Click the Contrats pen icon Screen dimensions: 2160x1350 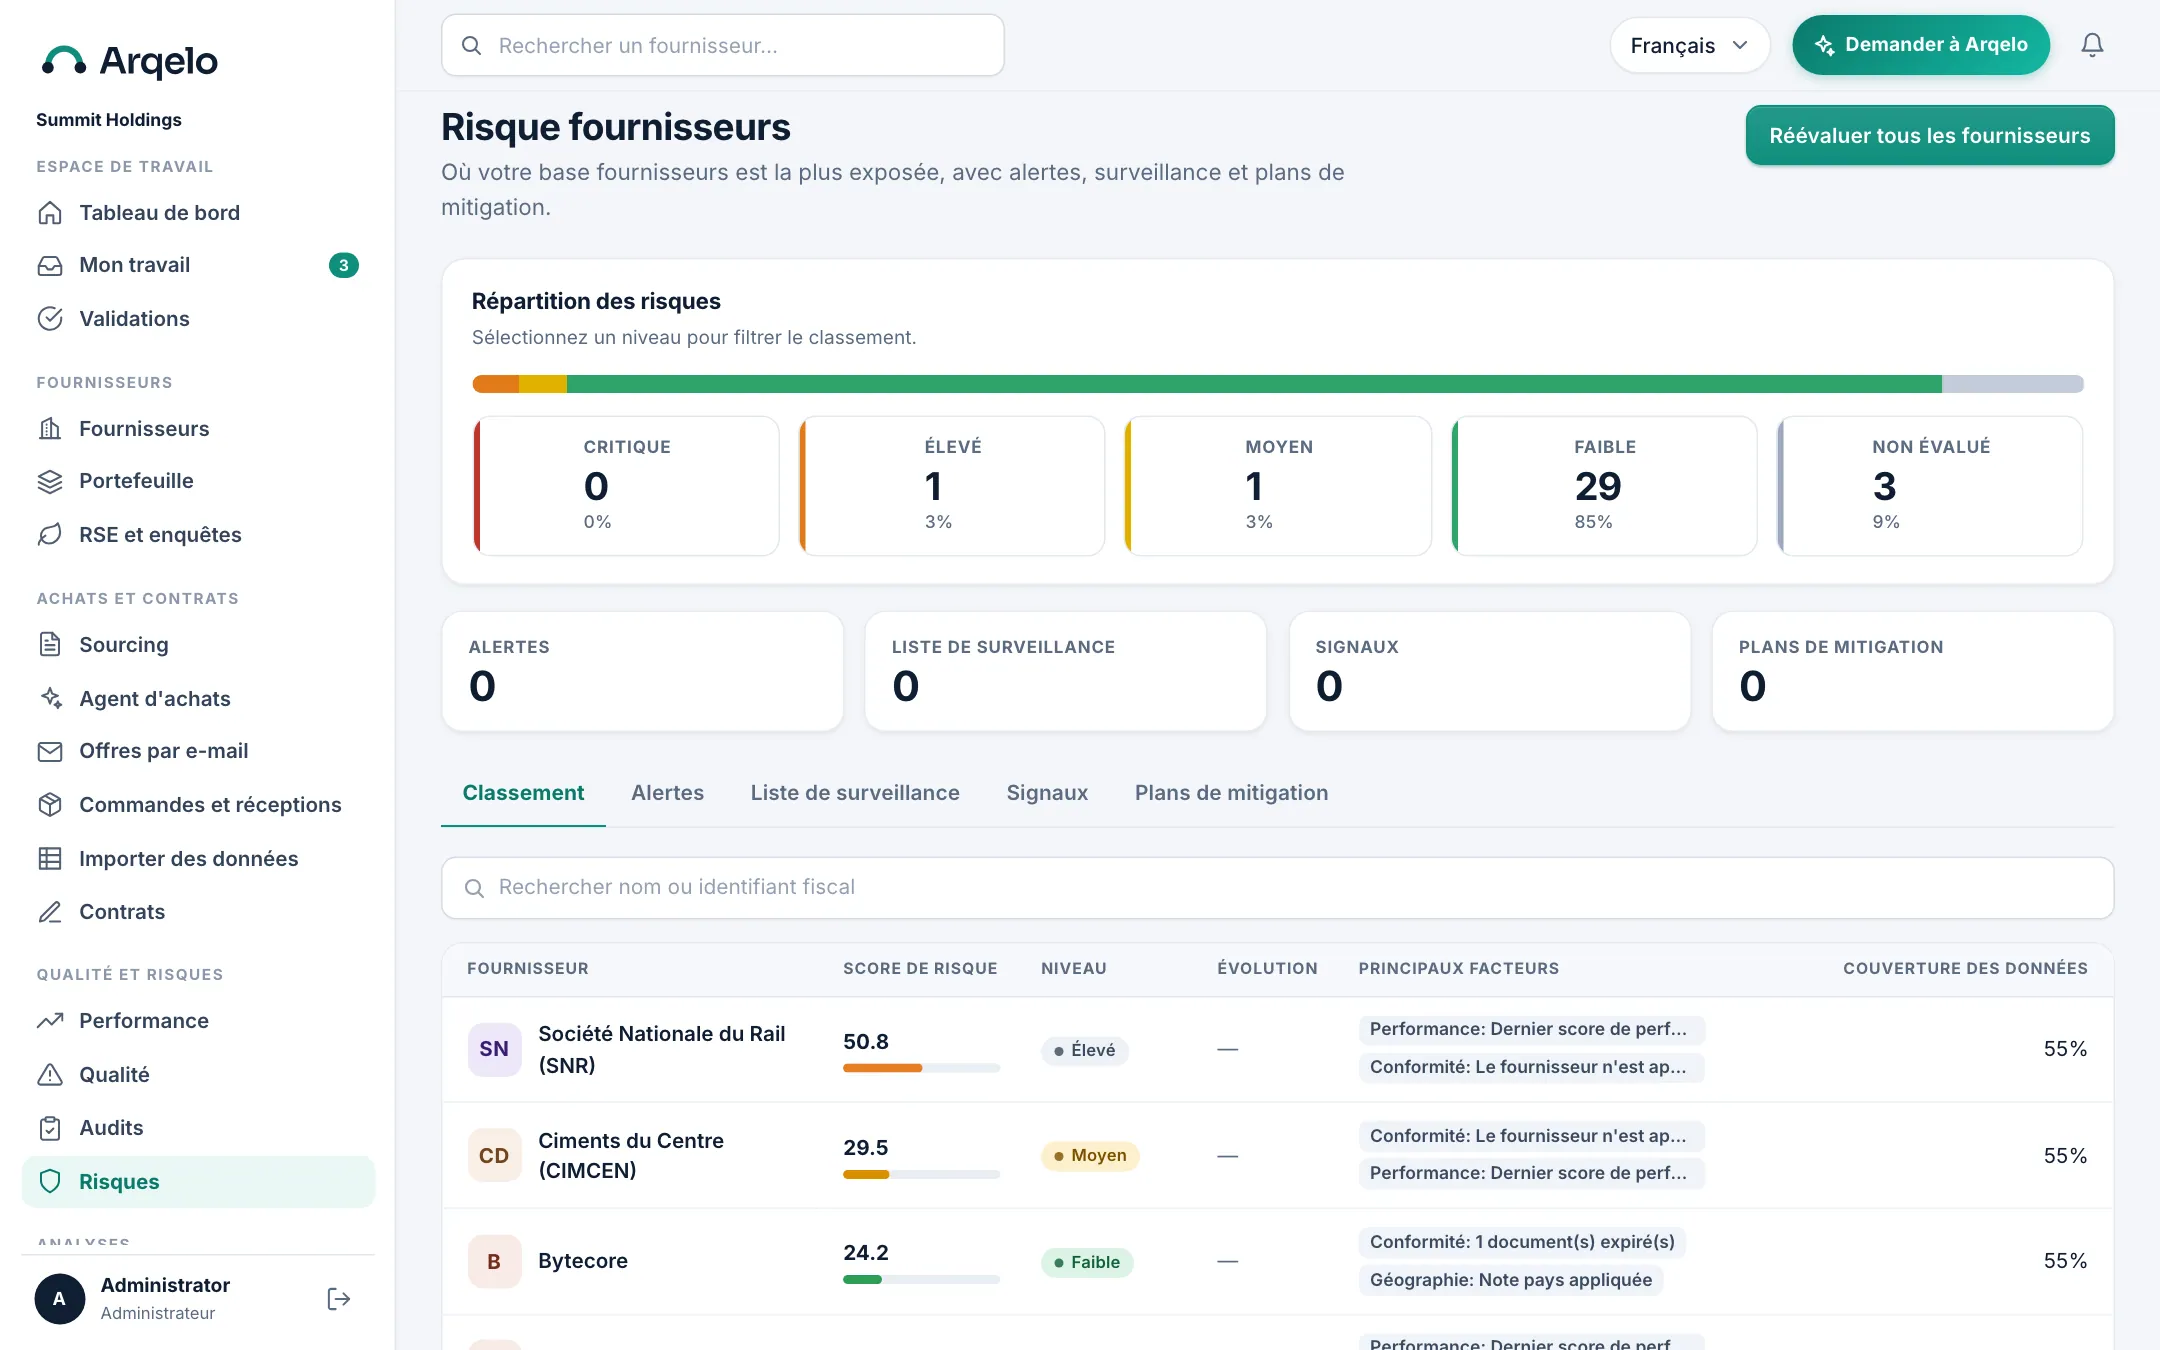(50, 912)
